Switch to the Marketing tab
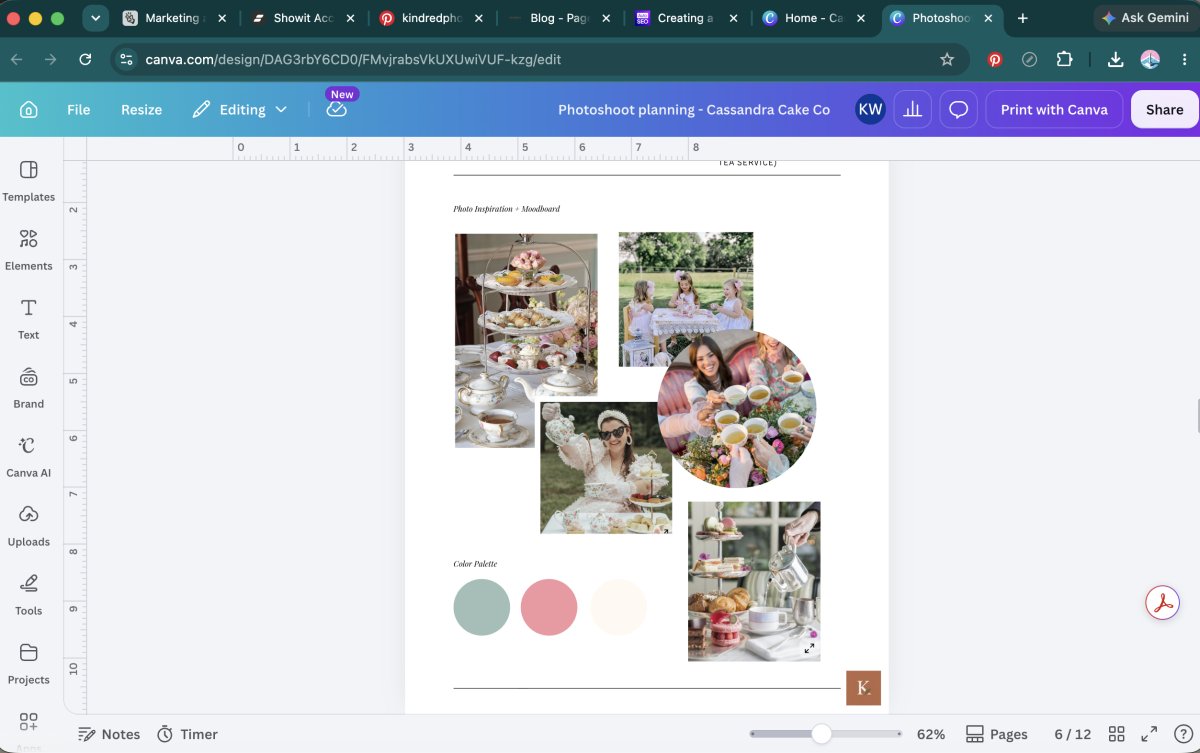Screen dimensions: 1200x753 pos(172,18)
